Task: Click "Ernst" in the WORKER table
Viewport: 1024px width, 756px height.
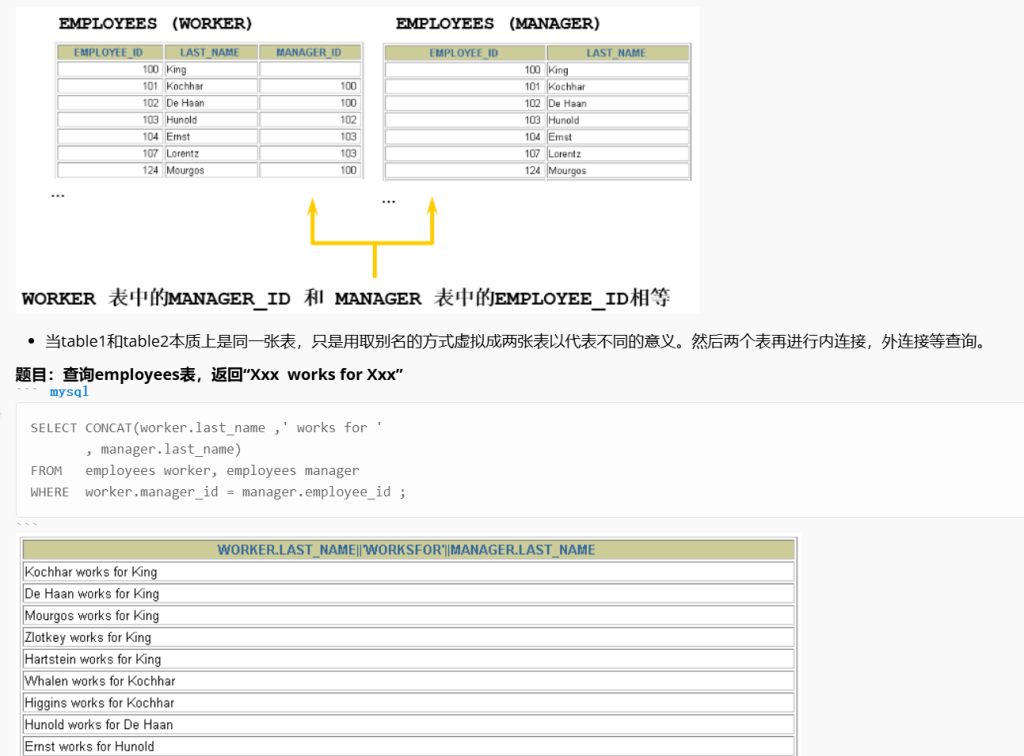Action: tap(178, 136)
